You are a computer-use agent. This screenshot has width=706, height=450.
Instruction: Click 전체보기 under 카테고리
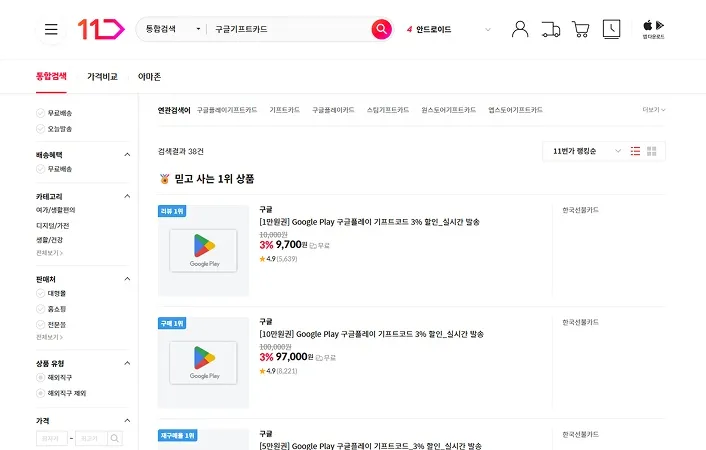[x=50, y=253]
